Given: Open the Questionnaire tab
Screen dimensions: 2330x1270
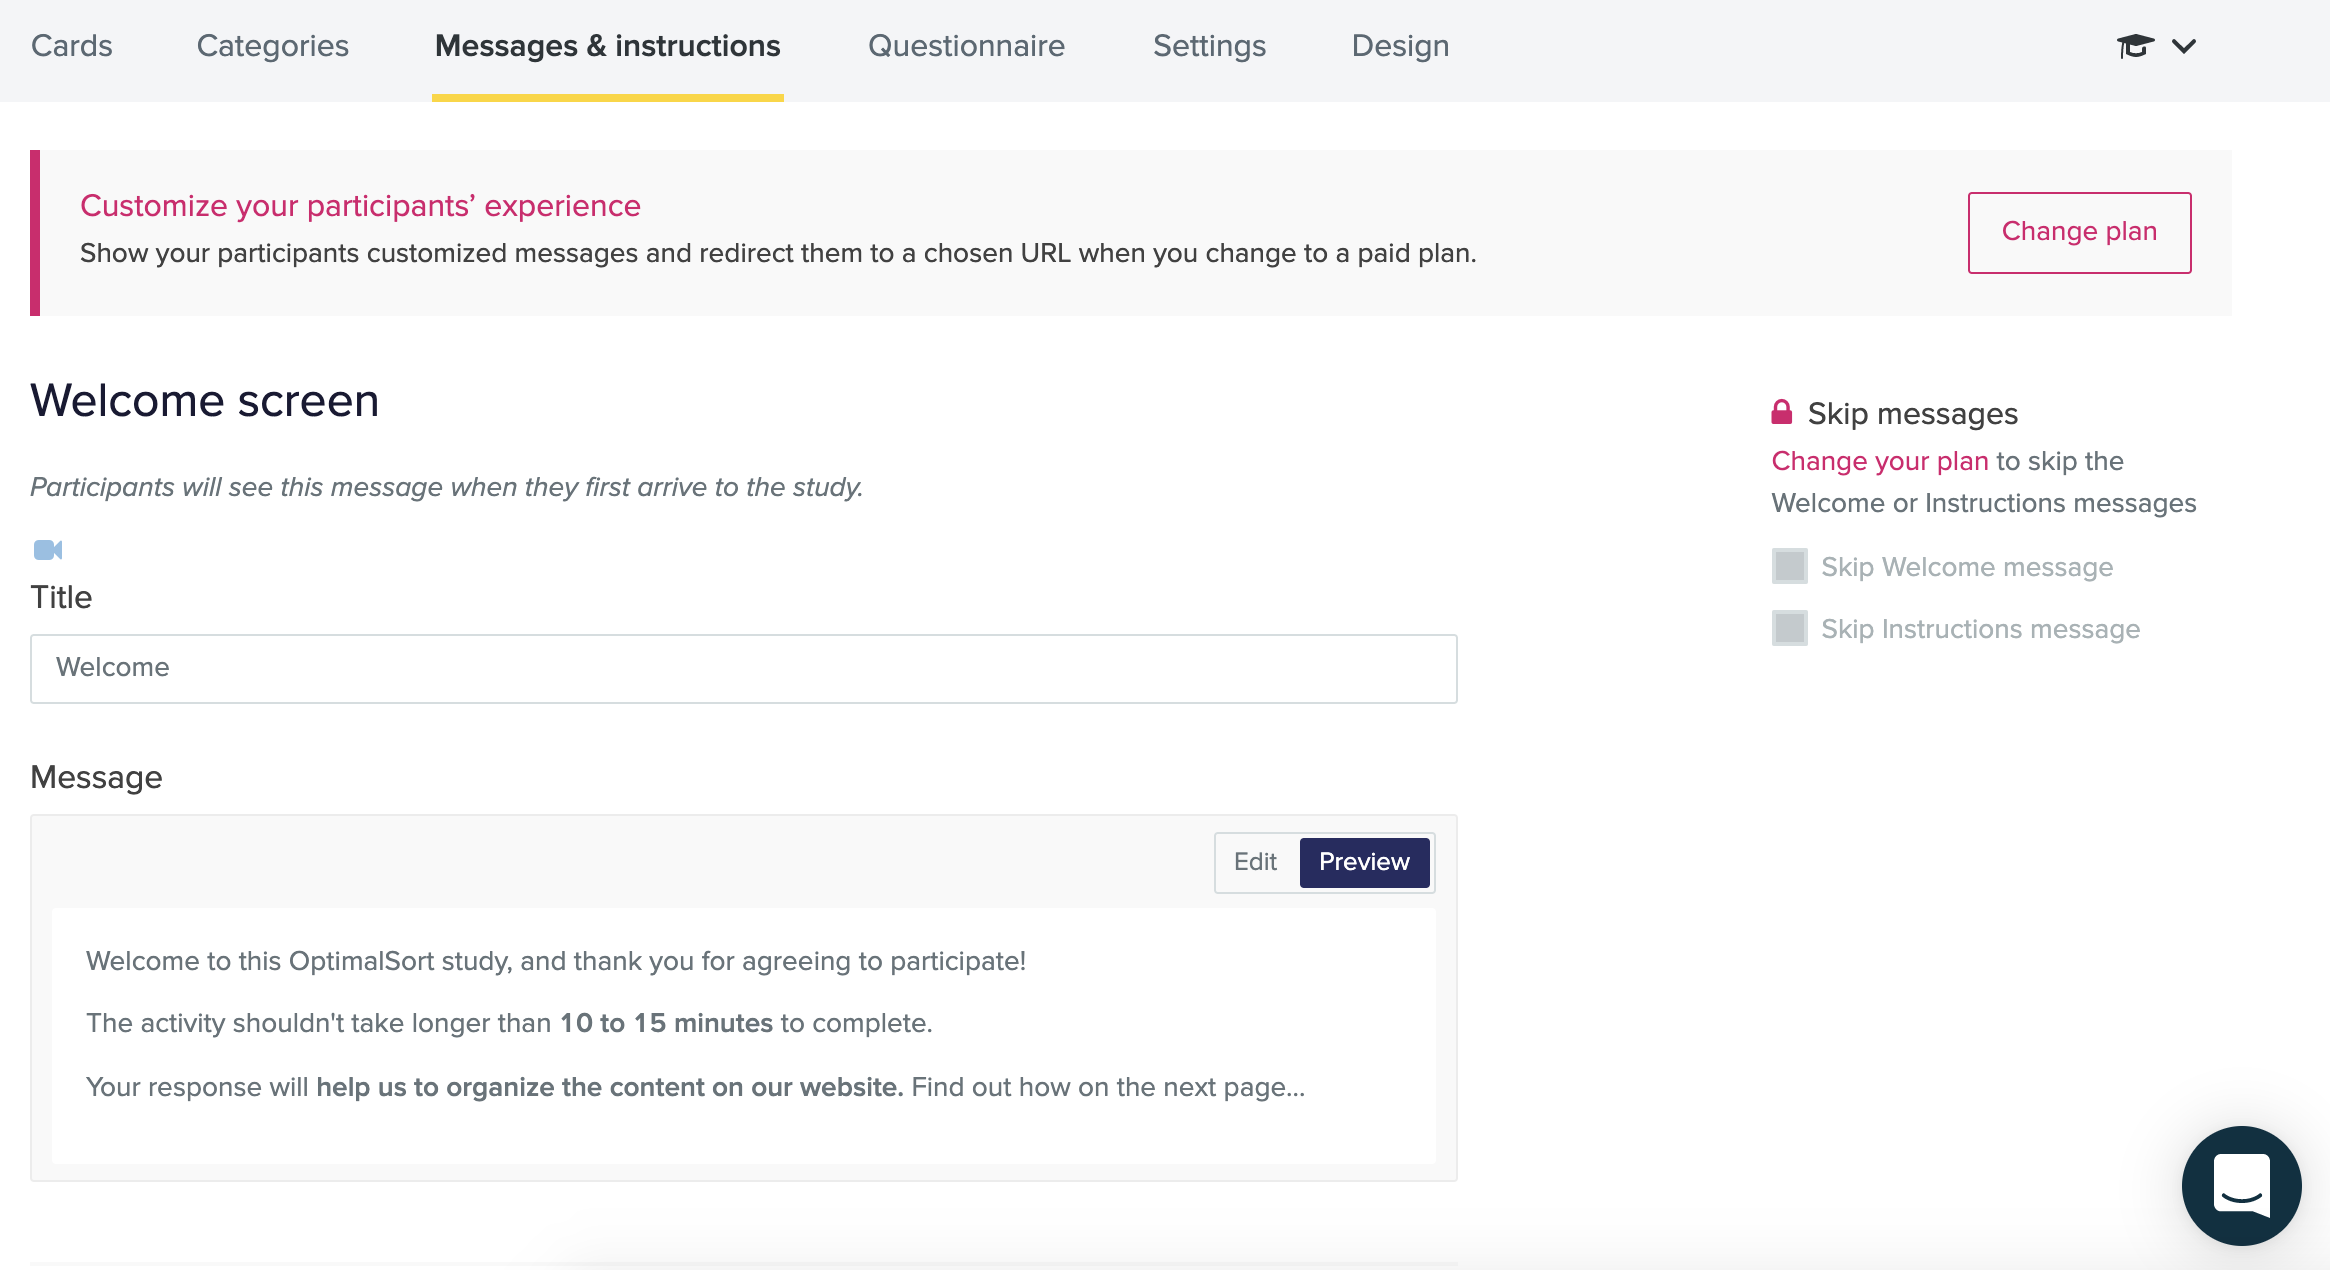Looking at the screenshot, I should [x=966, y=45].
